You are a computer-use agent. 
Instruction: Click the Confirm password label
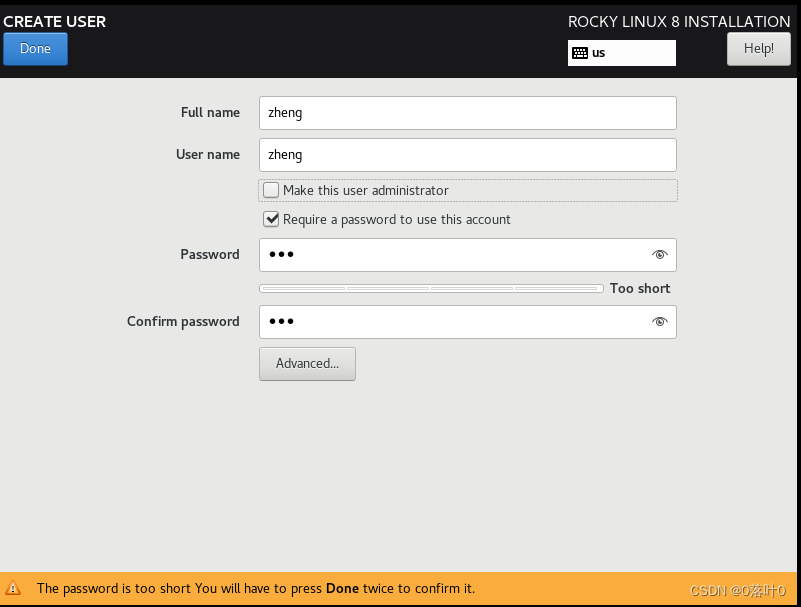[183, 321]
